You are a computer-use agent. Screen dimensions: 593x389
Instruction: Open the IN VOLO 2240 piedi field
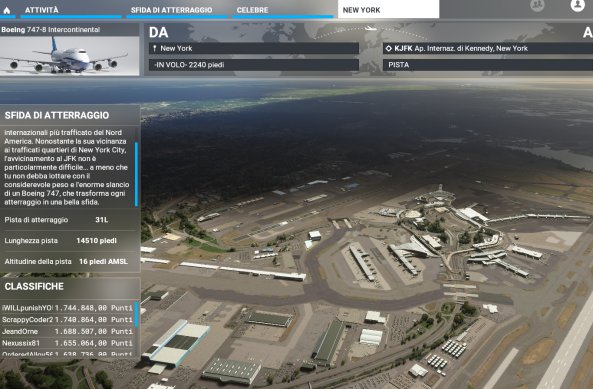254,65
